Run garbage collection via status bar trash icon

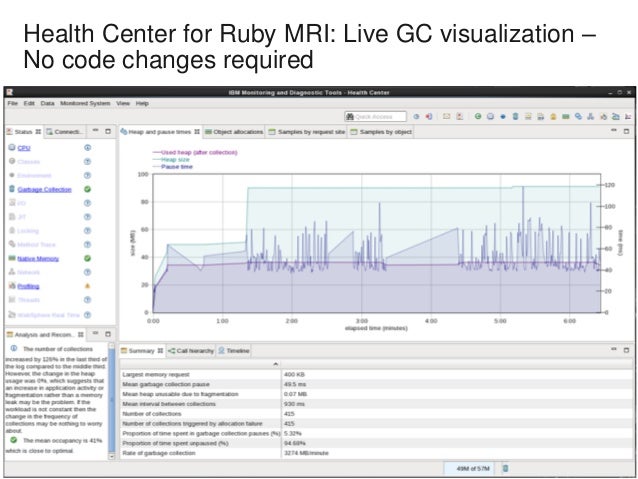(x=505, y=468)
